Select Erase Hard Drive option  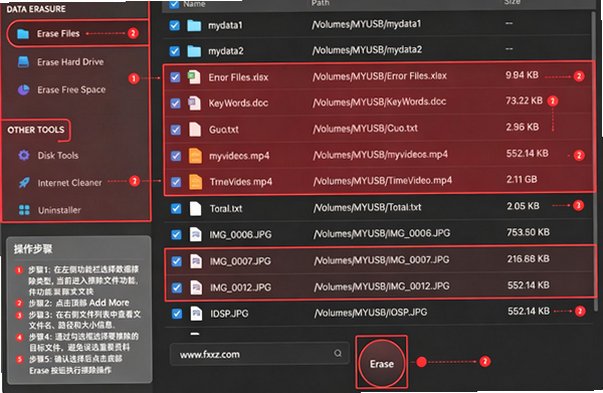[x=70, y=62]
